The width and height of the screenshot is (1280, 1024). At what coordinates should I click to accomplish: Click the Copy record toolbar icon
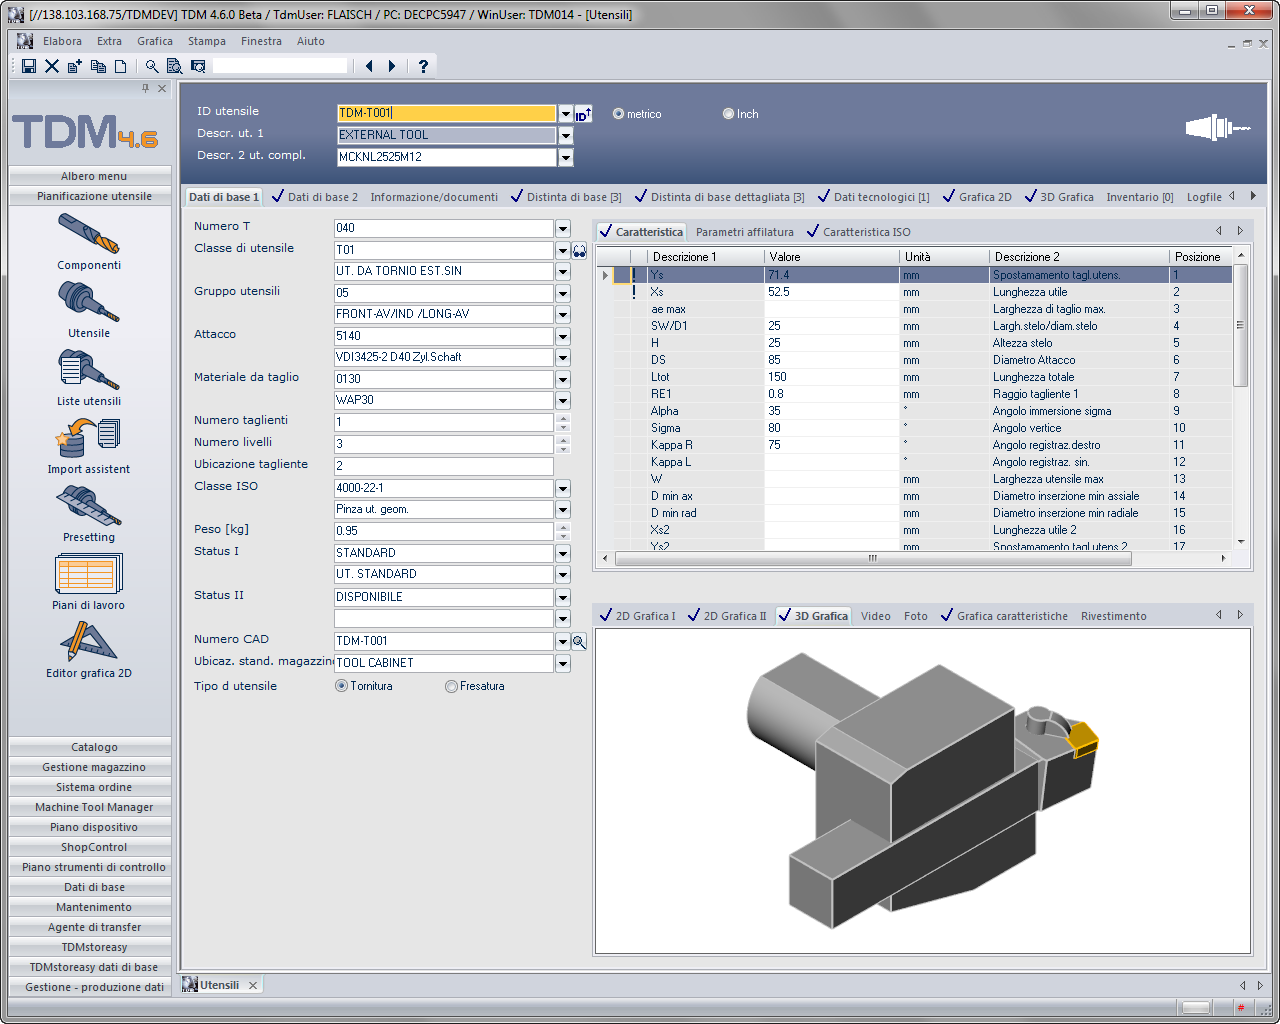[x=98, y=66]
